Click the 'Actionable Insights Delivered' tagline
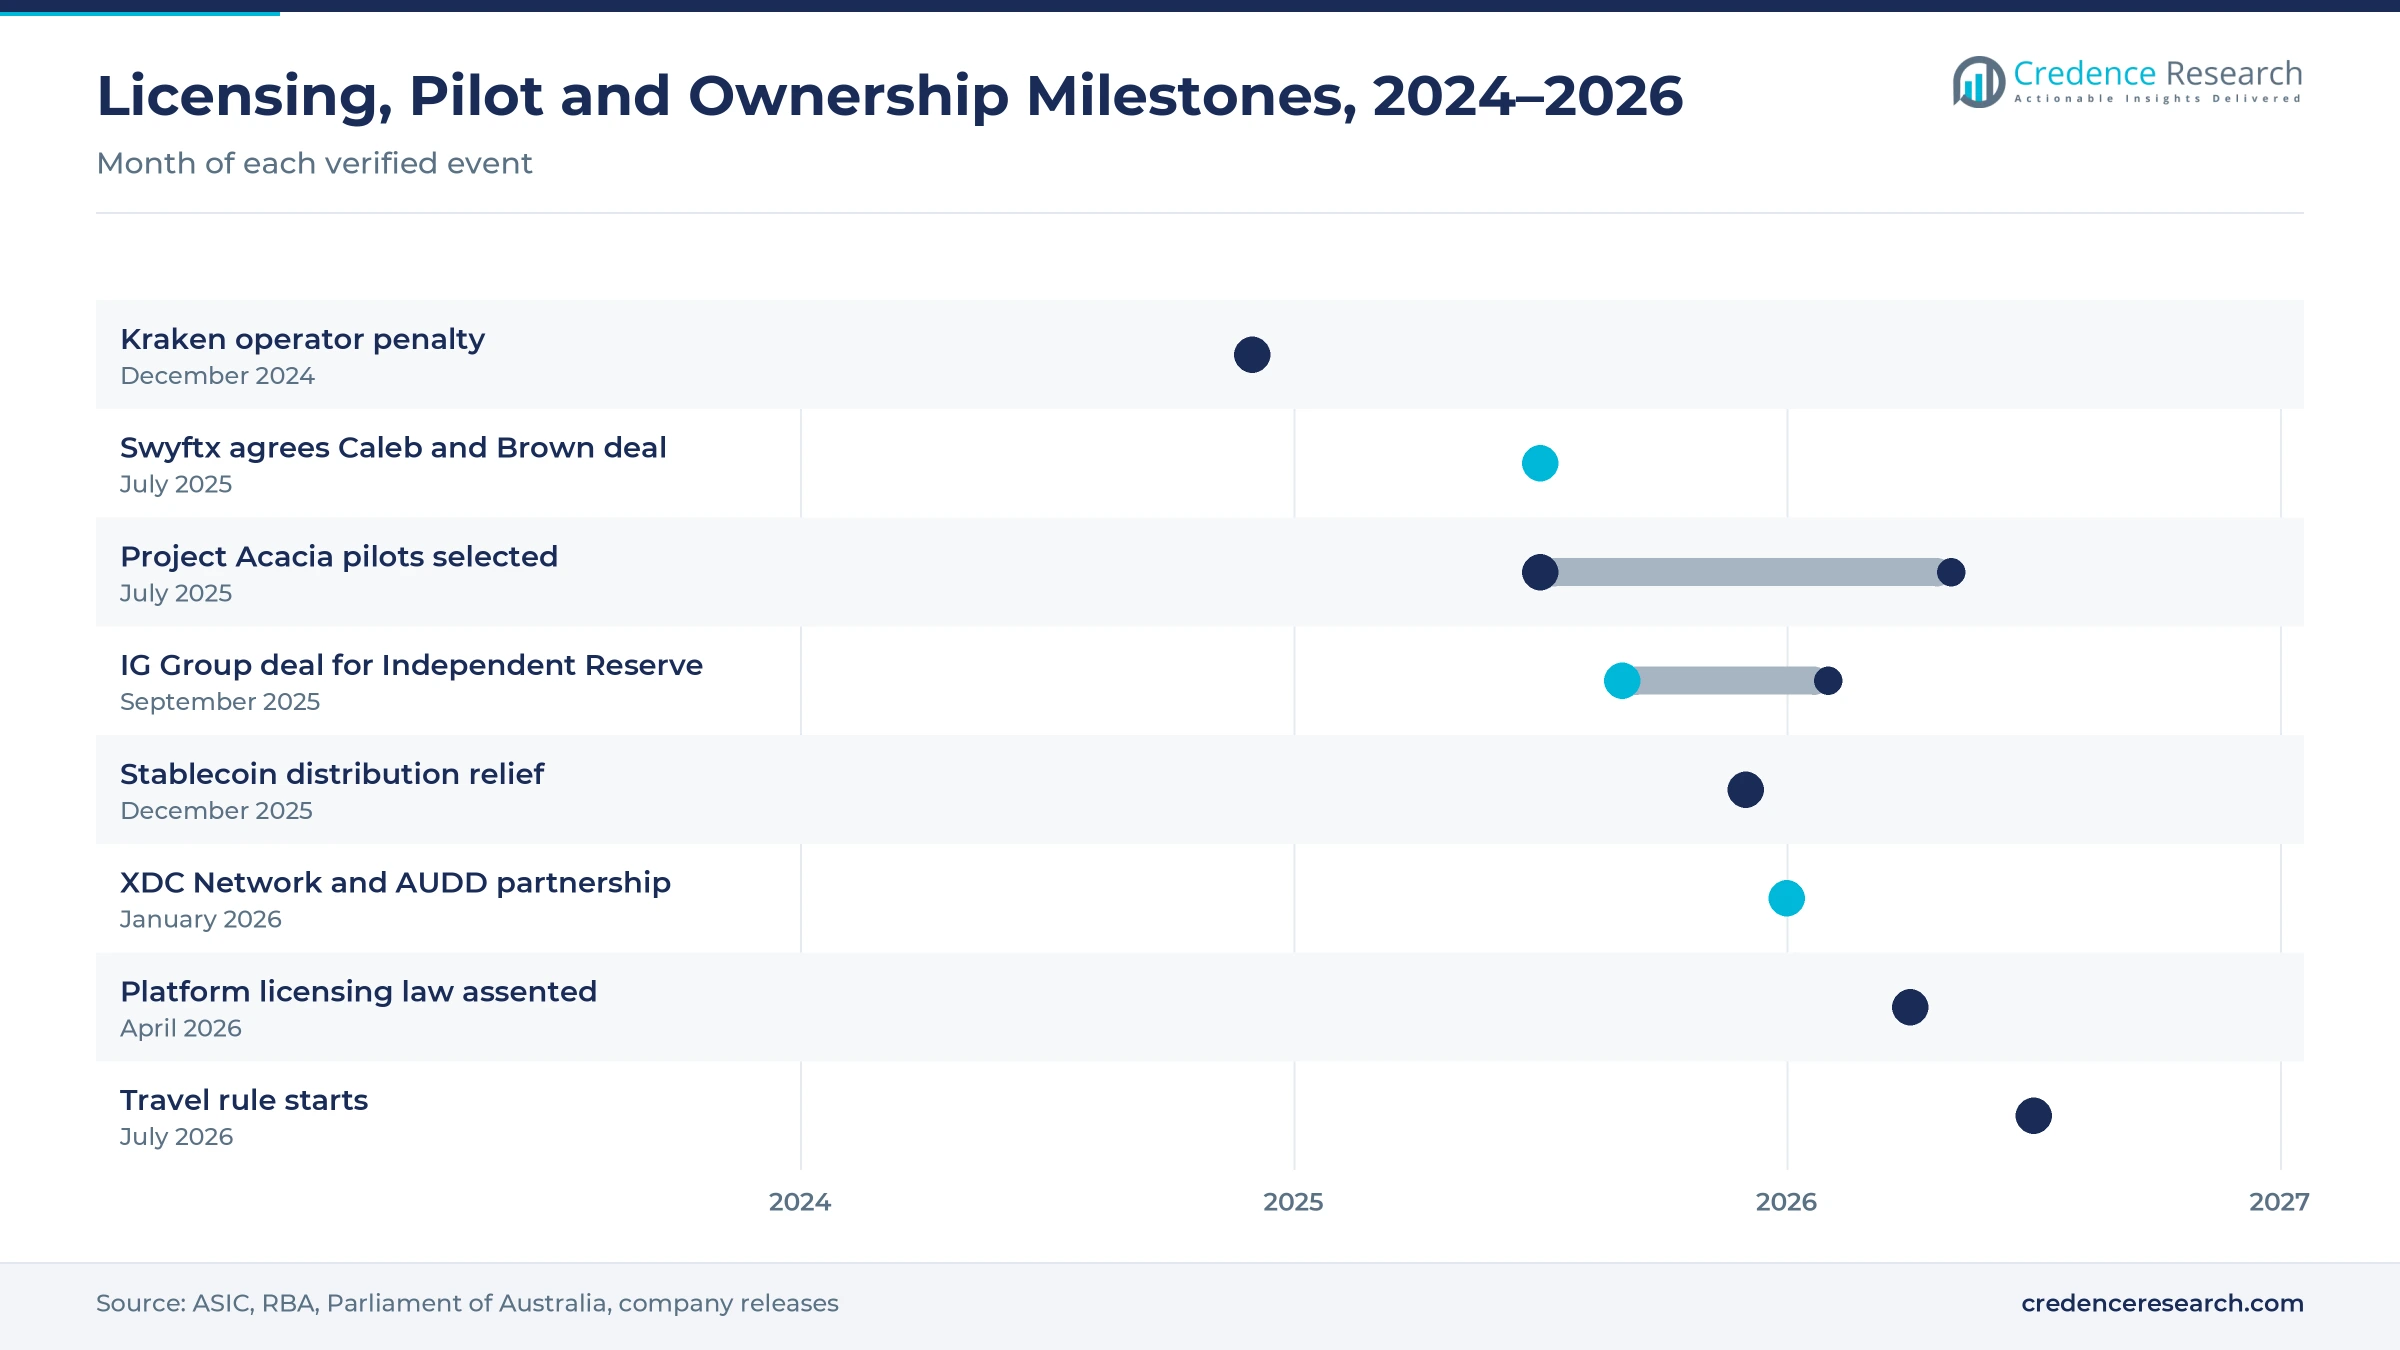Screen dimensions: 2400x1350 [2158, 99]
